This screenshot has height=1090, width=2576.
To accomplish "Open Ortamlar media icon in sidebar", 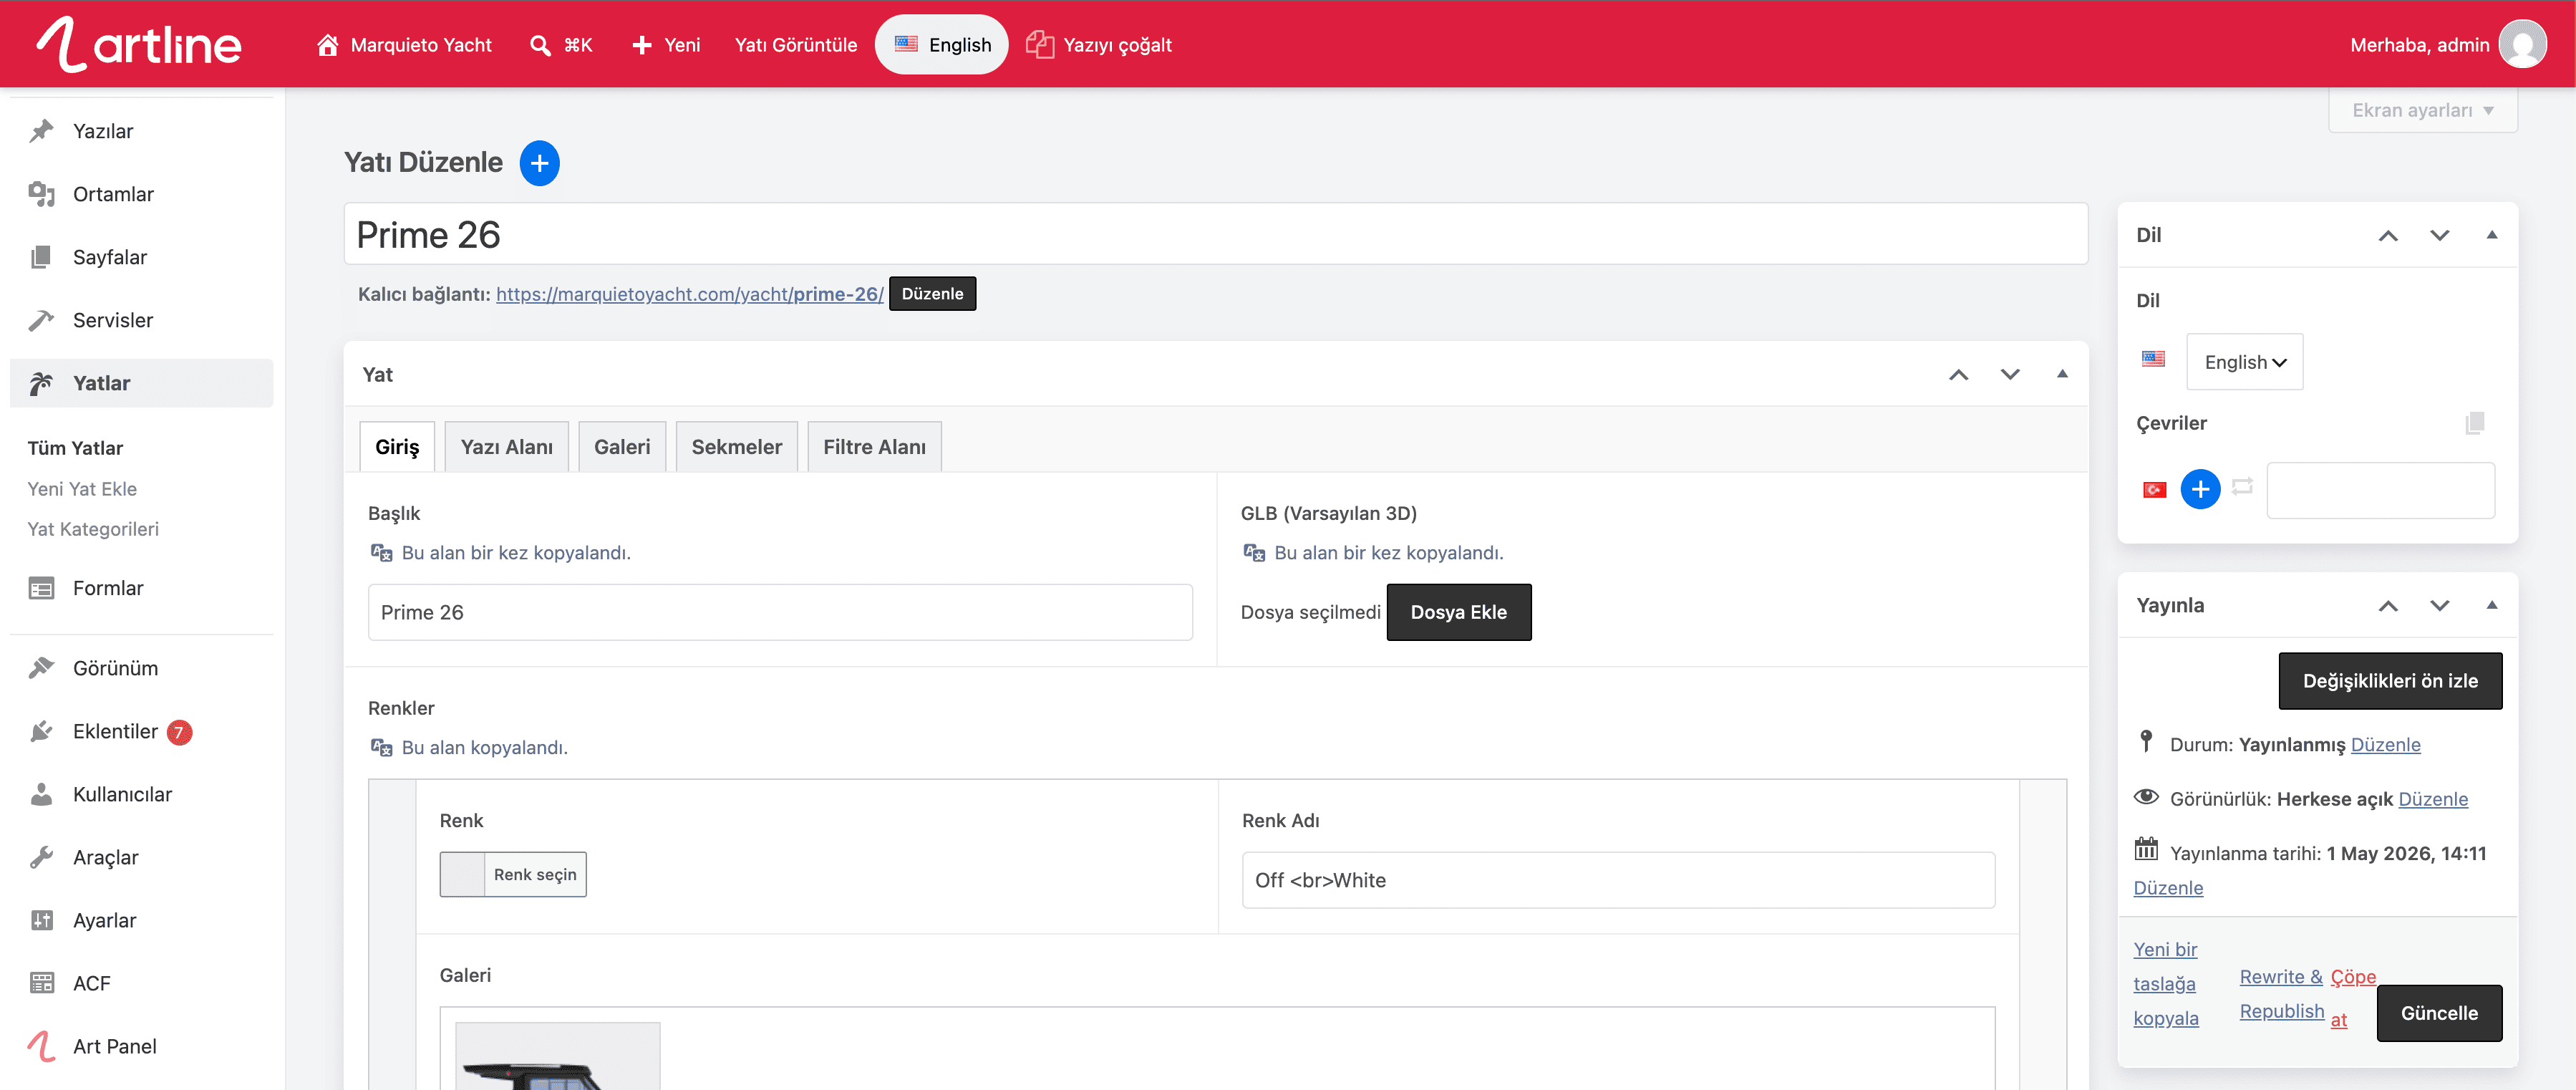I will [41, 194].
